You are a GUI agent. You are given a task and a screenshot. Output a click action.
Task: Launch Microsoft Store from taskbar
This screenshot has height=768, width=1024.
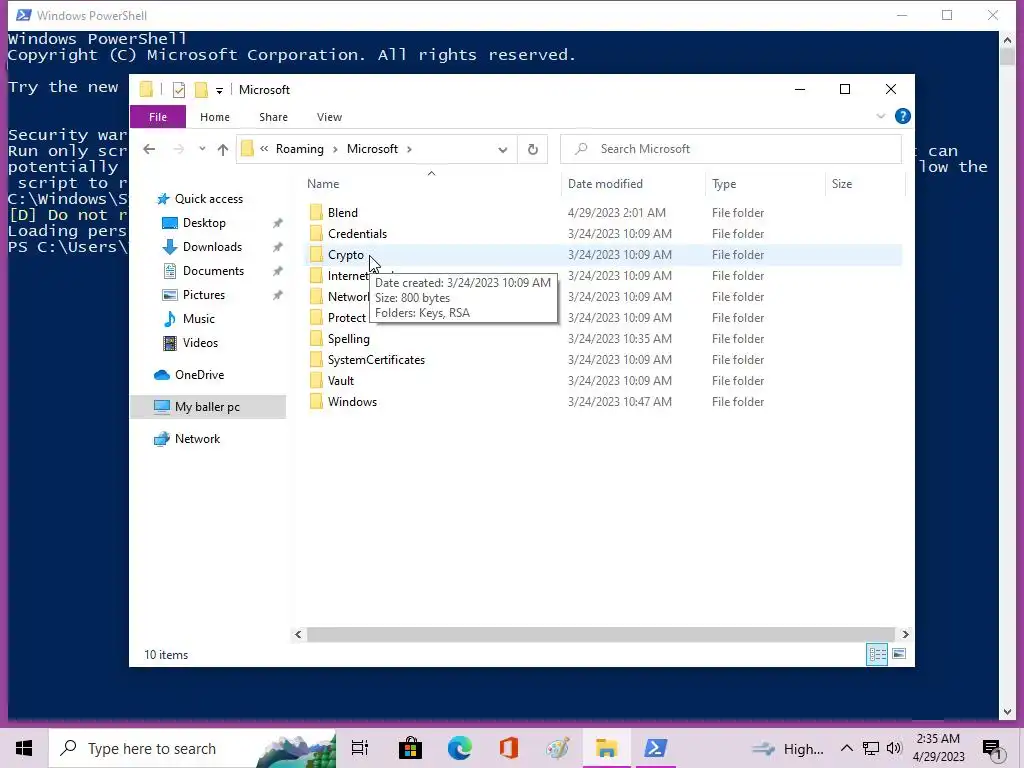click(410, 748)
